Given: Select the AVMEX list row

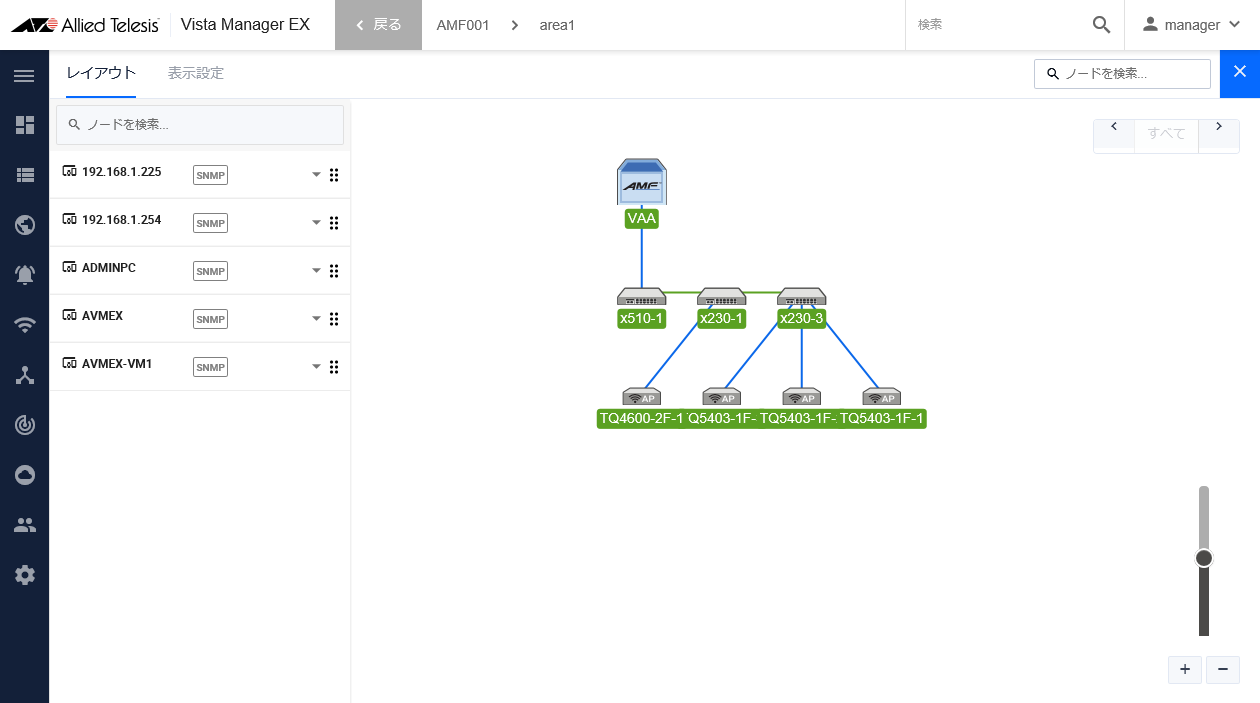Looking at the screenshot, I should [200, 319].
